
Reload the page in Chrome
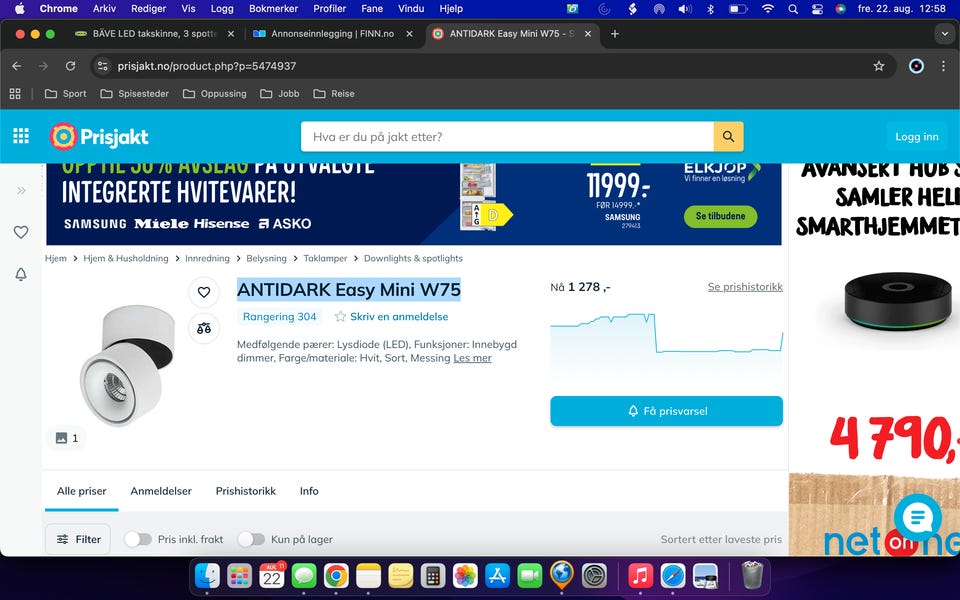[70, 66]
